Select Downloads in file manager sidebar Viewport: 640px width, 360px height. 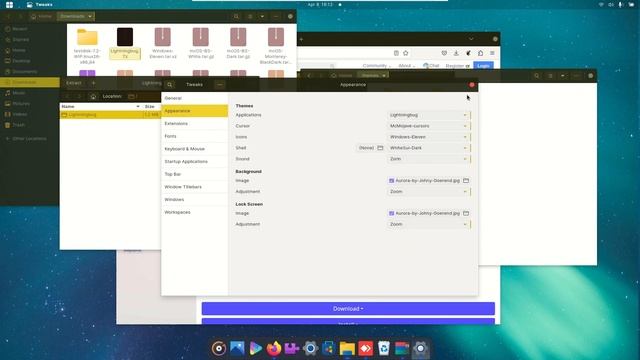30,82
